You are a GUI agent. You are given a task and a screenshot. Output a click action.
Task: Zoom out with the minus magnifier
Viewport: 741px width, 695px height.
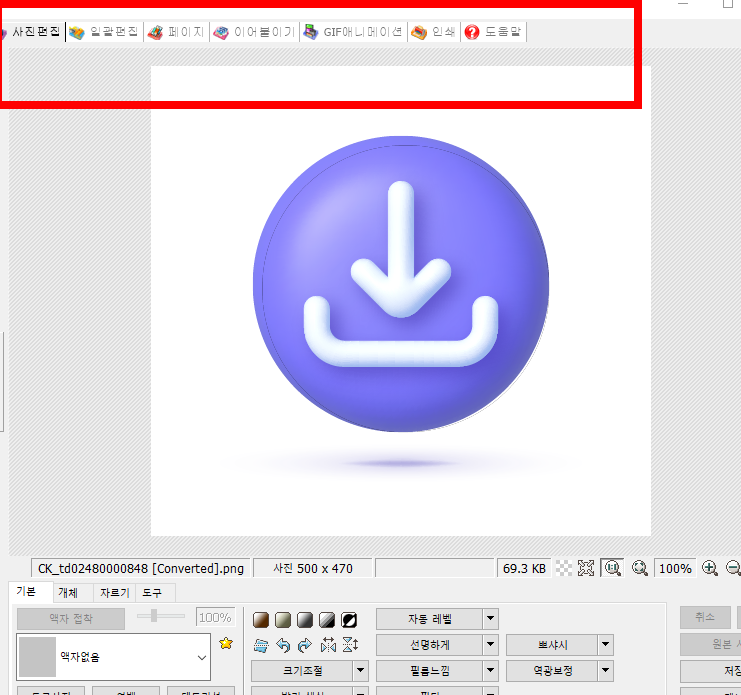pyautogui.click(x=733, y=568)
